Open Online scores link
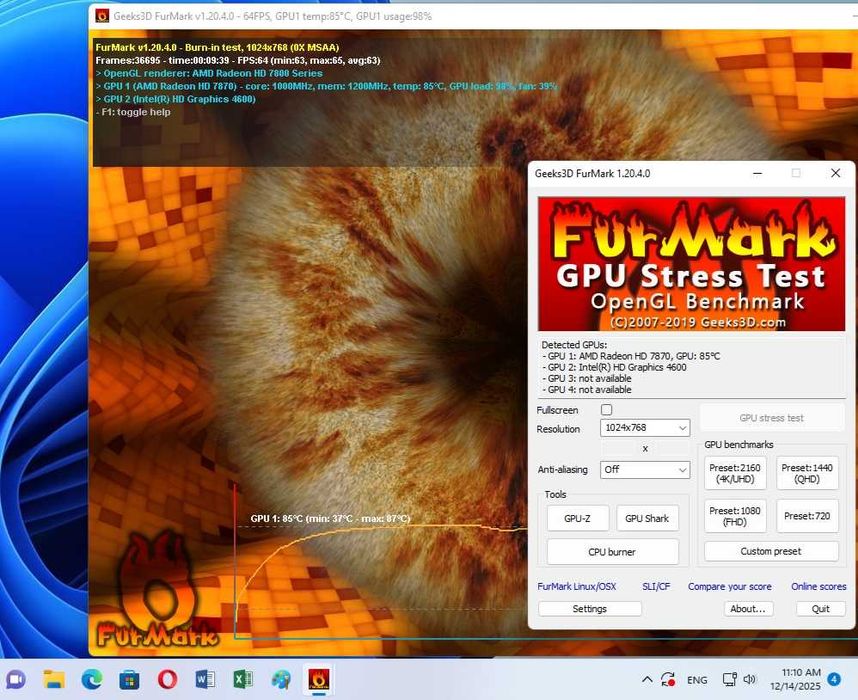 819,587
